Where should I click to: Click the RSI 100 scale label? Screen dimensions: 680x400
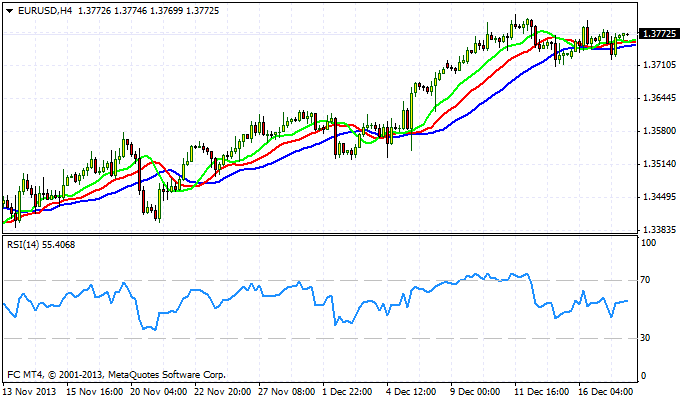click(648, 243)
